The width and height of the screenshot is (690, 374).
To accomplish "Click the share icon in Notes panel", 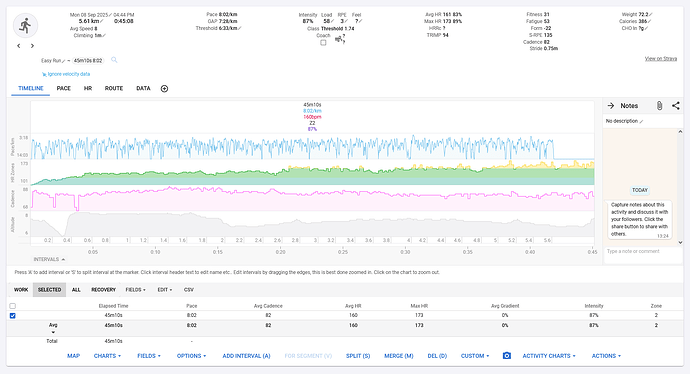I will point(675,106).
